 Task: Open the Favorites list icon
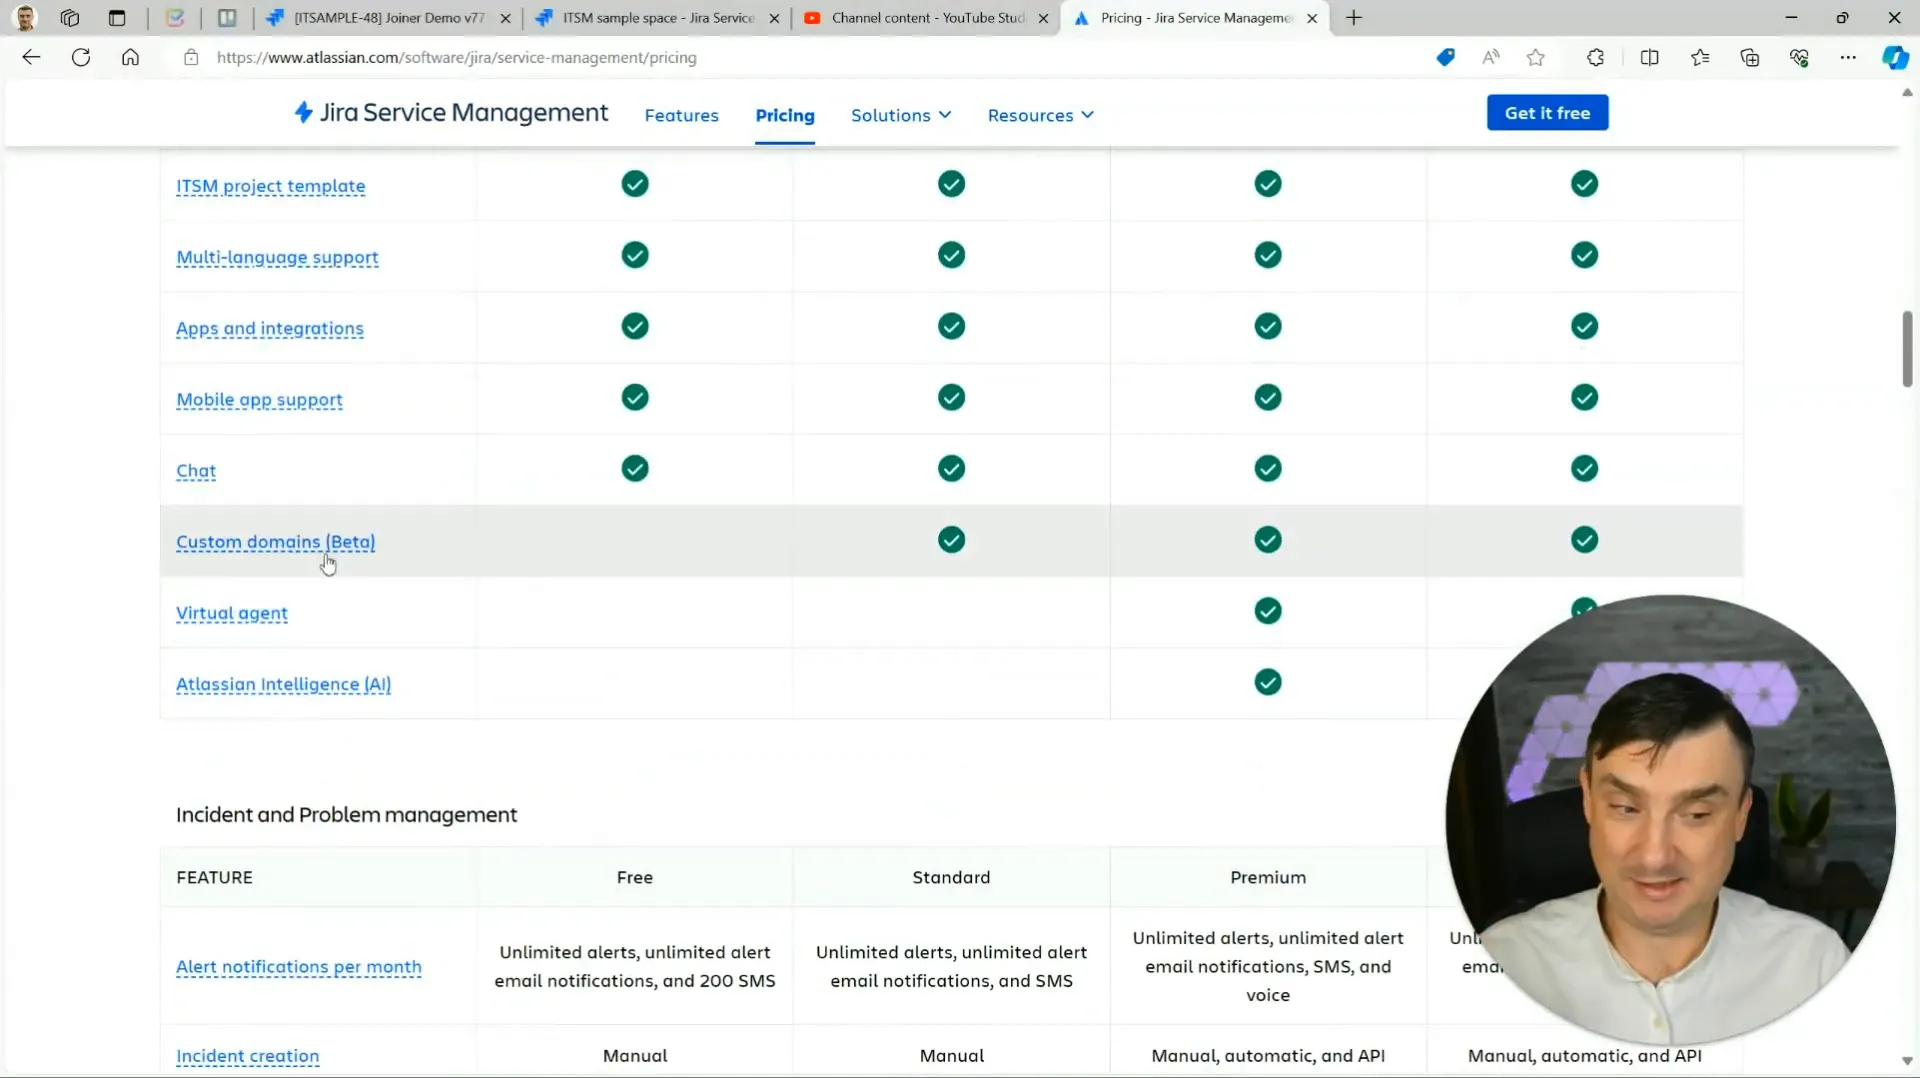coord(1700,57)
